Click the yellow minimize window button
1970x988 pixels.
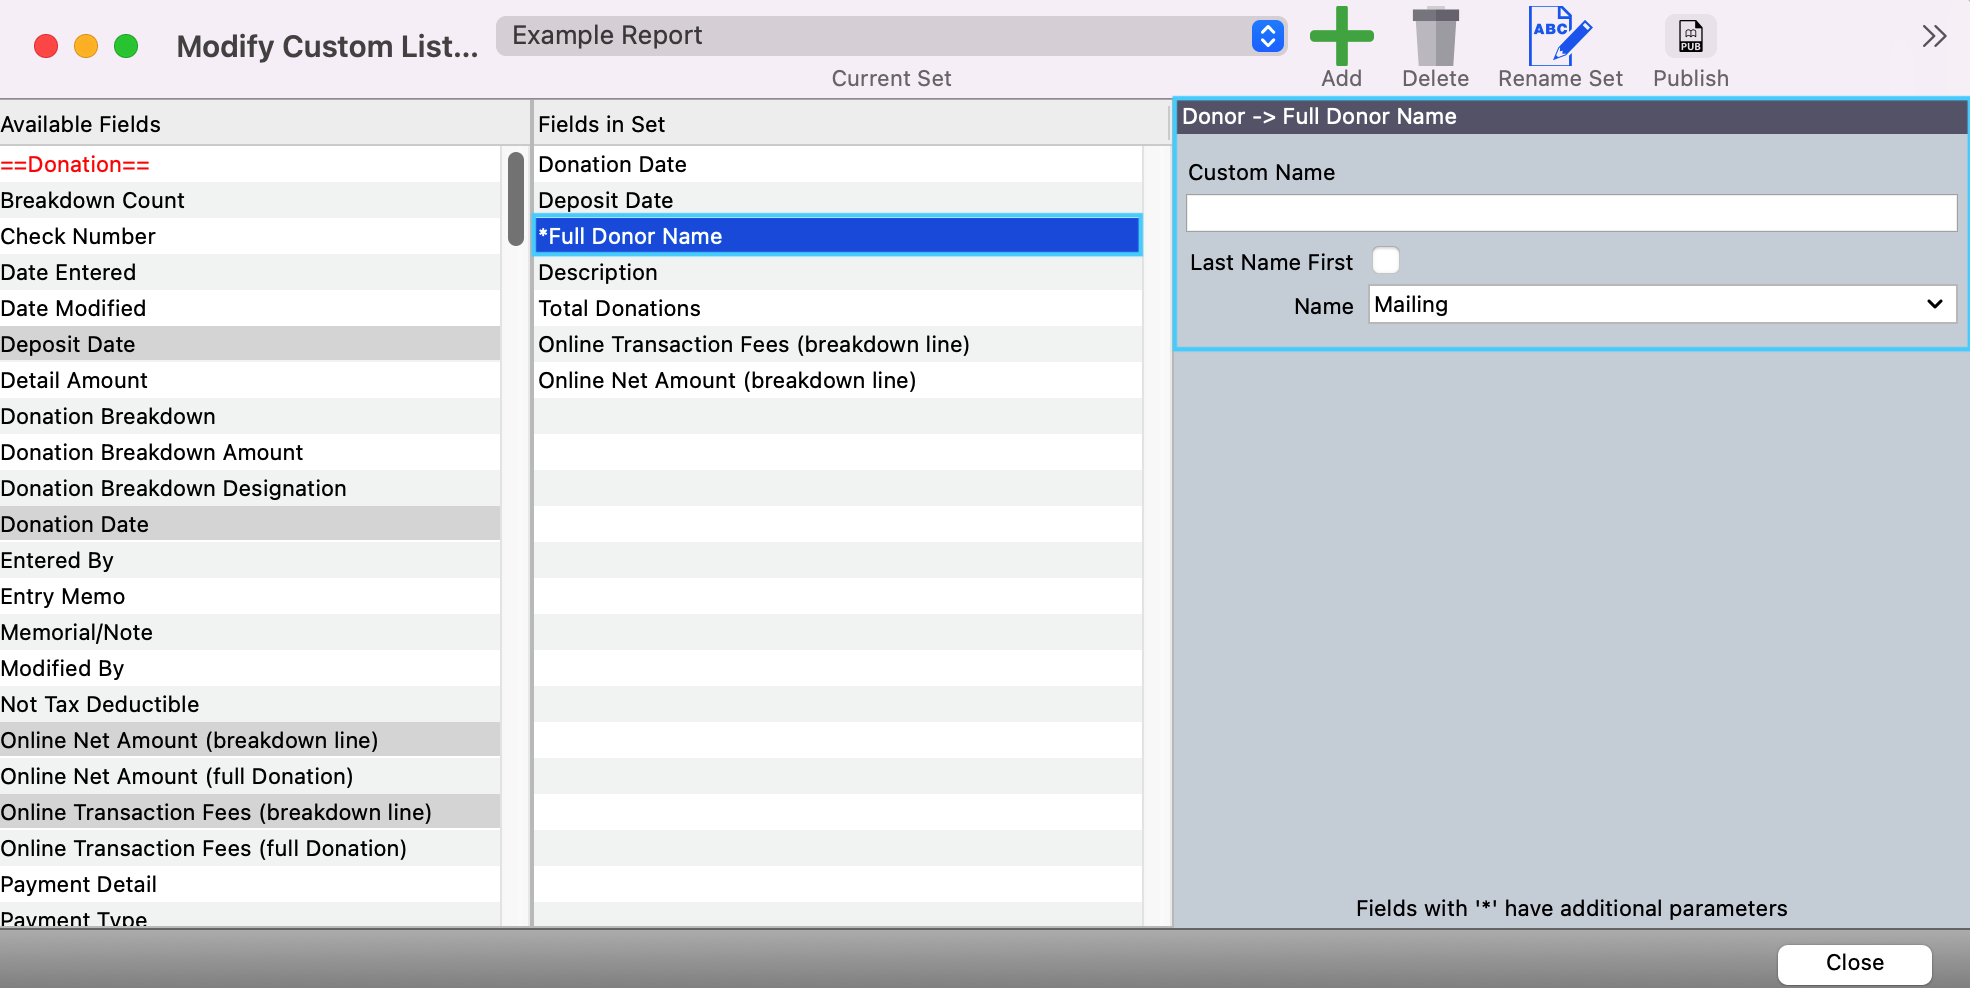pos(86,46)
